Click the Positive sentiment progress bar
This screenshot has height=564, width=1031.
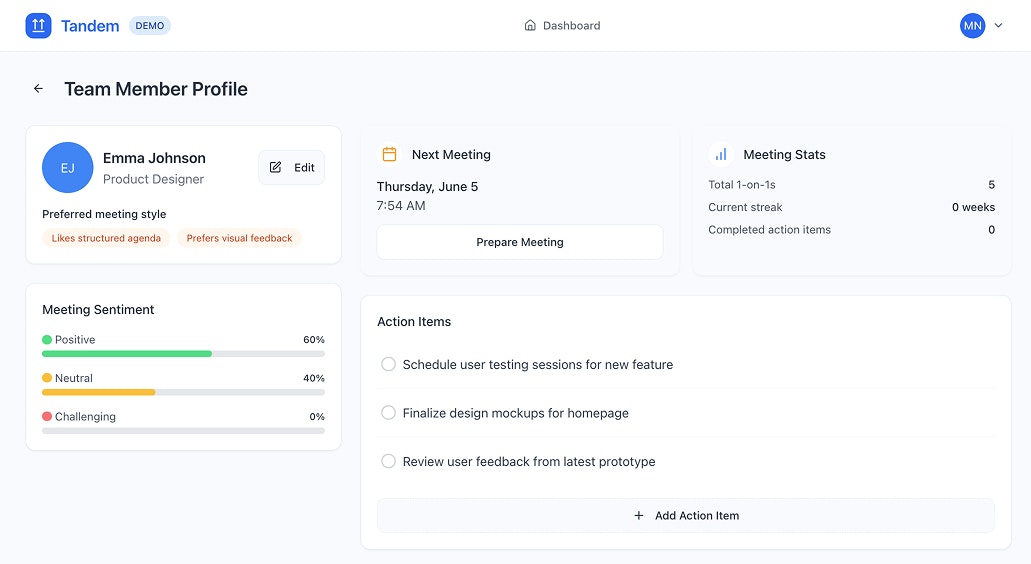[183, 354]
